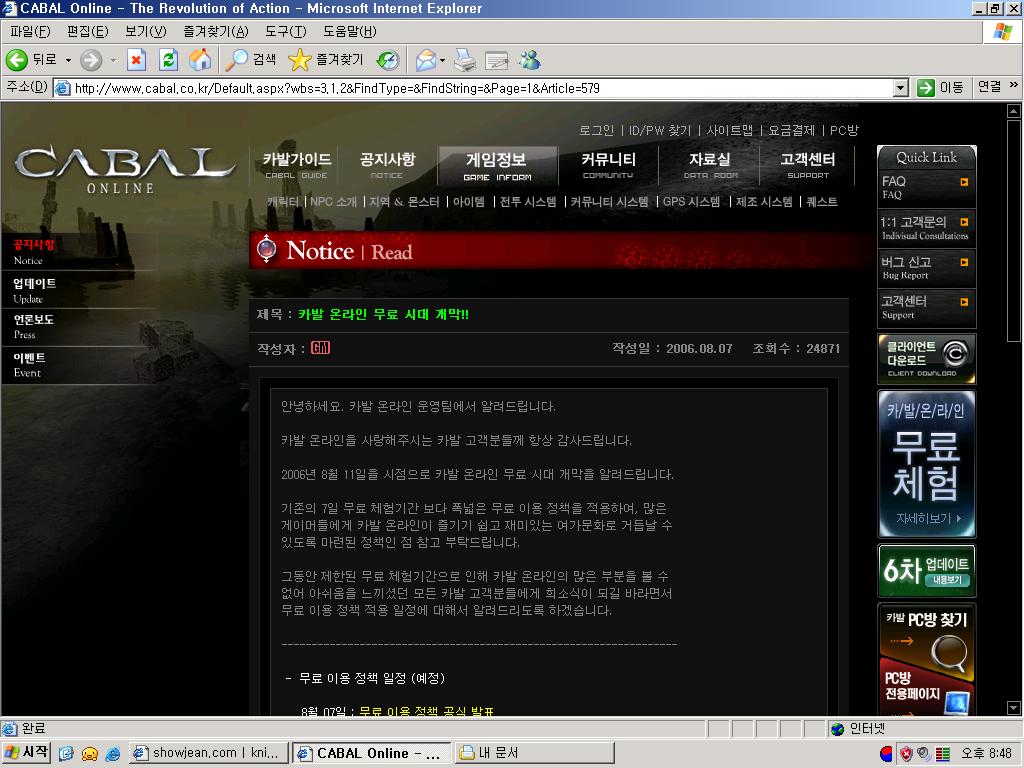Click the 무료체험 자세히보기 banner
This screenshot has width=1024, height=768.
coord(926,463)
